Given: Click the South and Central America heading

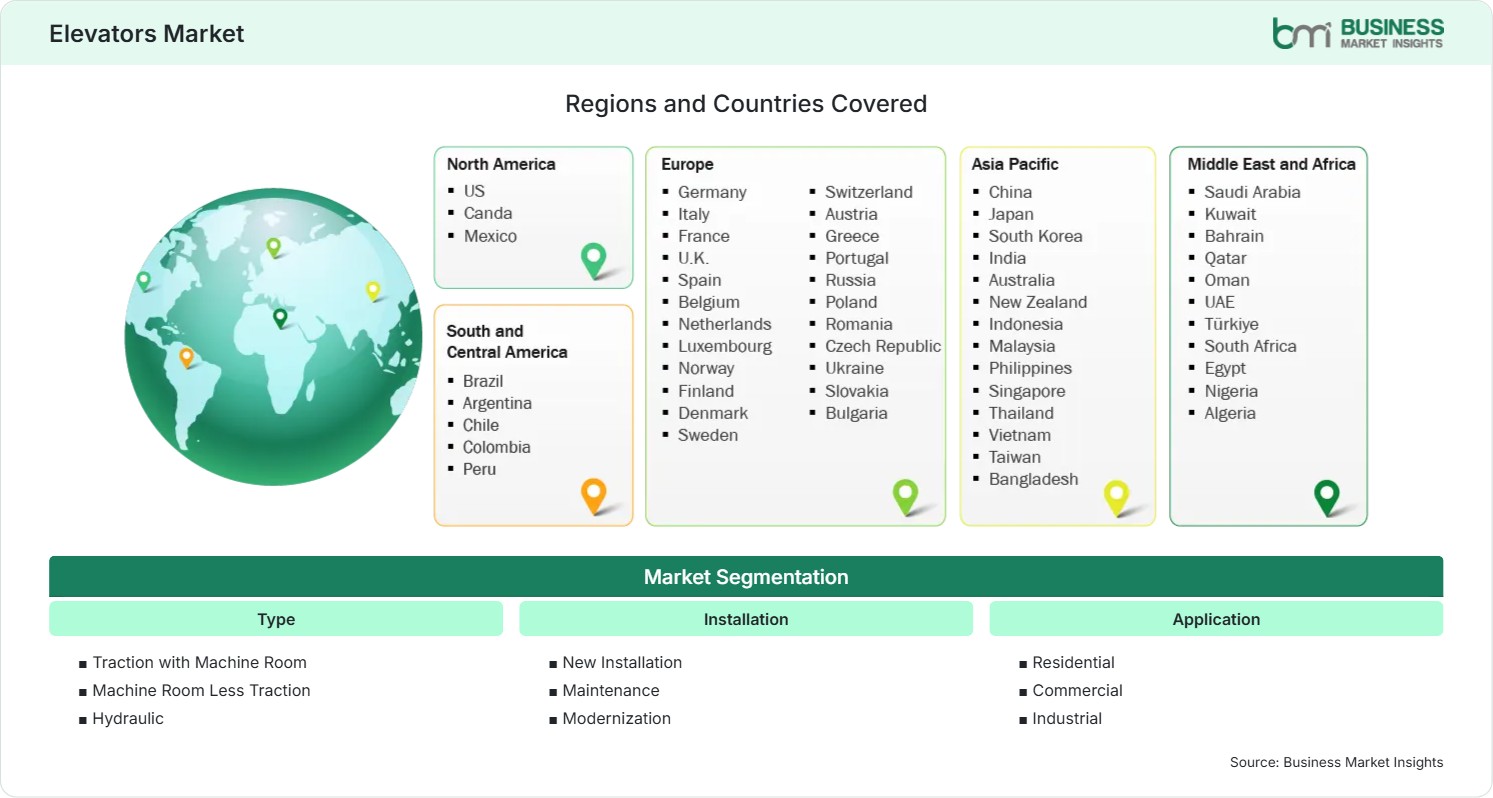Looking at the screenshot, I should pyautogui.click(x=507, y=341).
